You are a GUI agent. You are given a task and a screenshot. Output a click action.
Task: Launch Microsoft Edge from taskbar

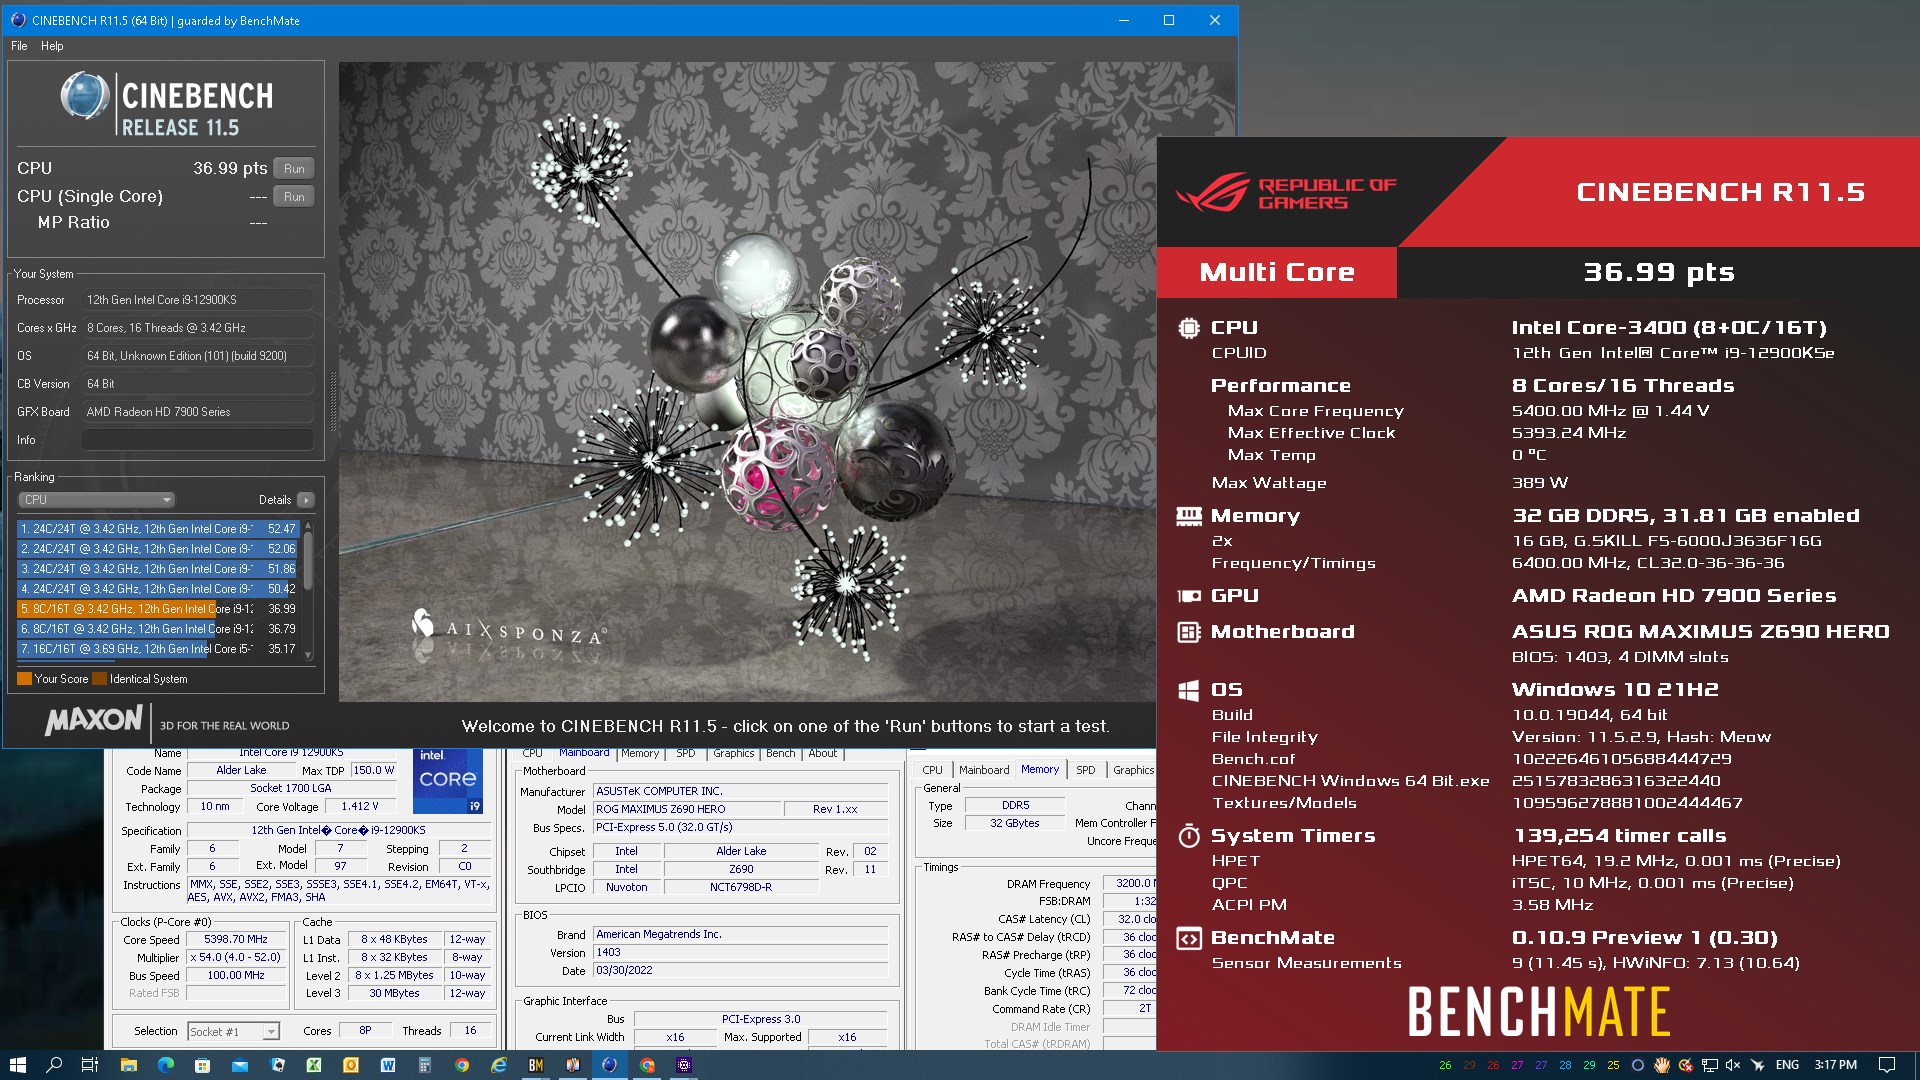coord(165,1065)
